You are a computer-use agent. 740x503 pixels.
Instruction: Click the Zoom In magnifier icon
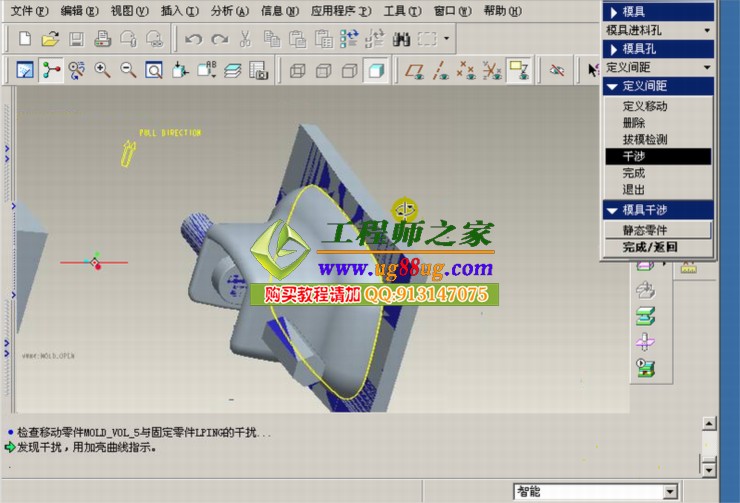point(102,70)
